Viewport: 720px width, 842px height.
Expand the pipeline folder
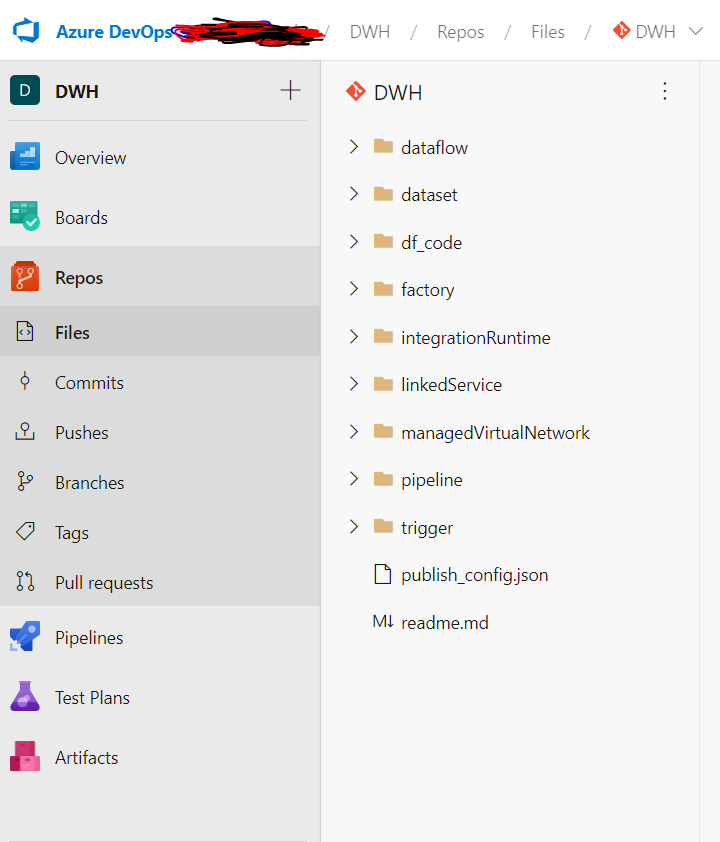354,479
